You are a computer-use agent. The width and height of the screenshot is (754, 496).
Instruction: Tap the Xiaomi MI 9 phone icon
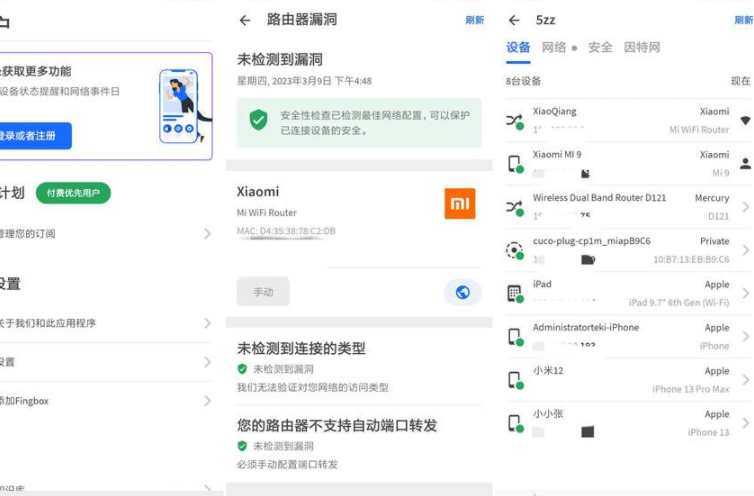(515, 164)
